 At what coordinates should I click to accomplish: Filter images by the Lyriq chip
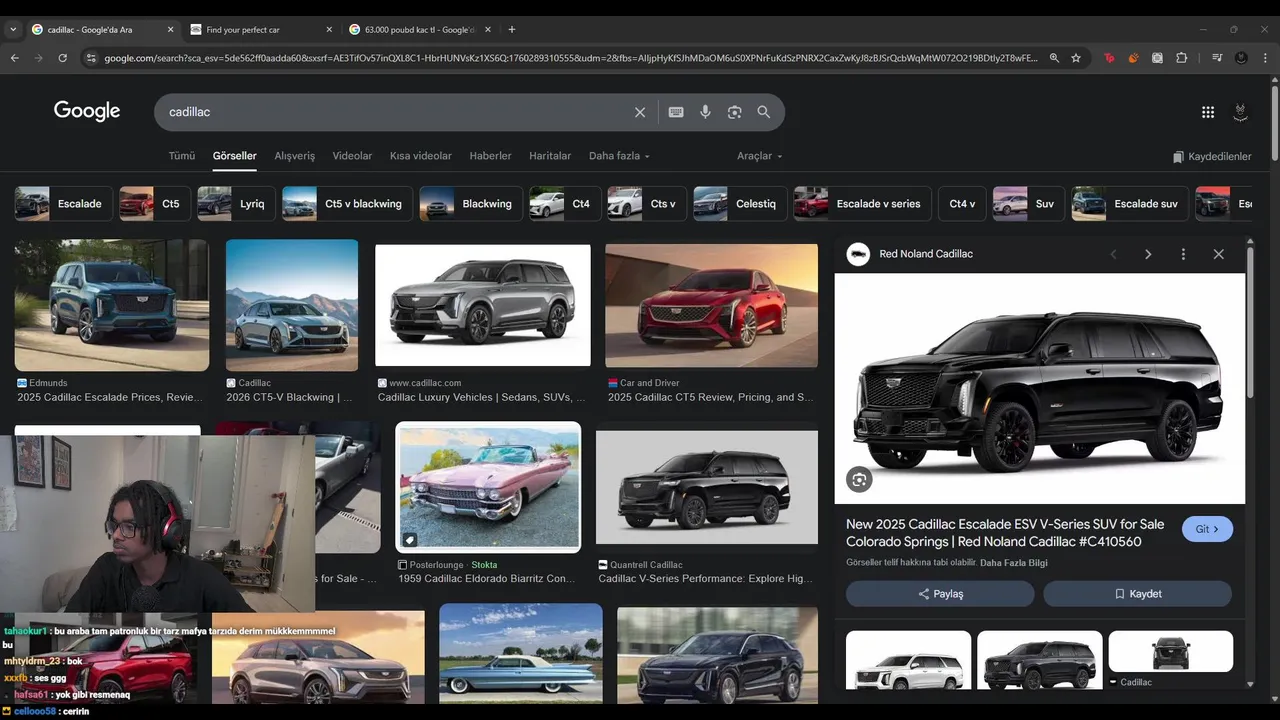coord(236,204)
